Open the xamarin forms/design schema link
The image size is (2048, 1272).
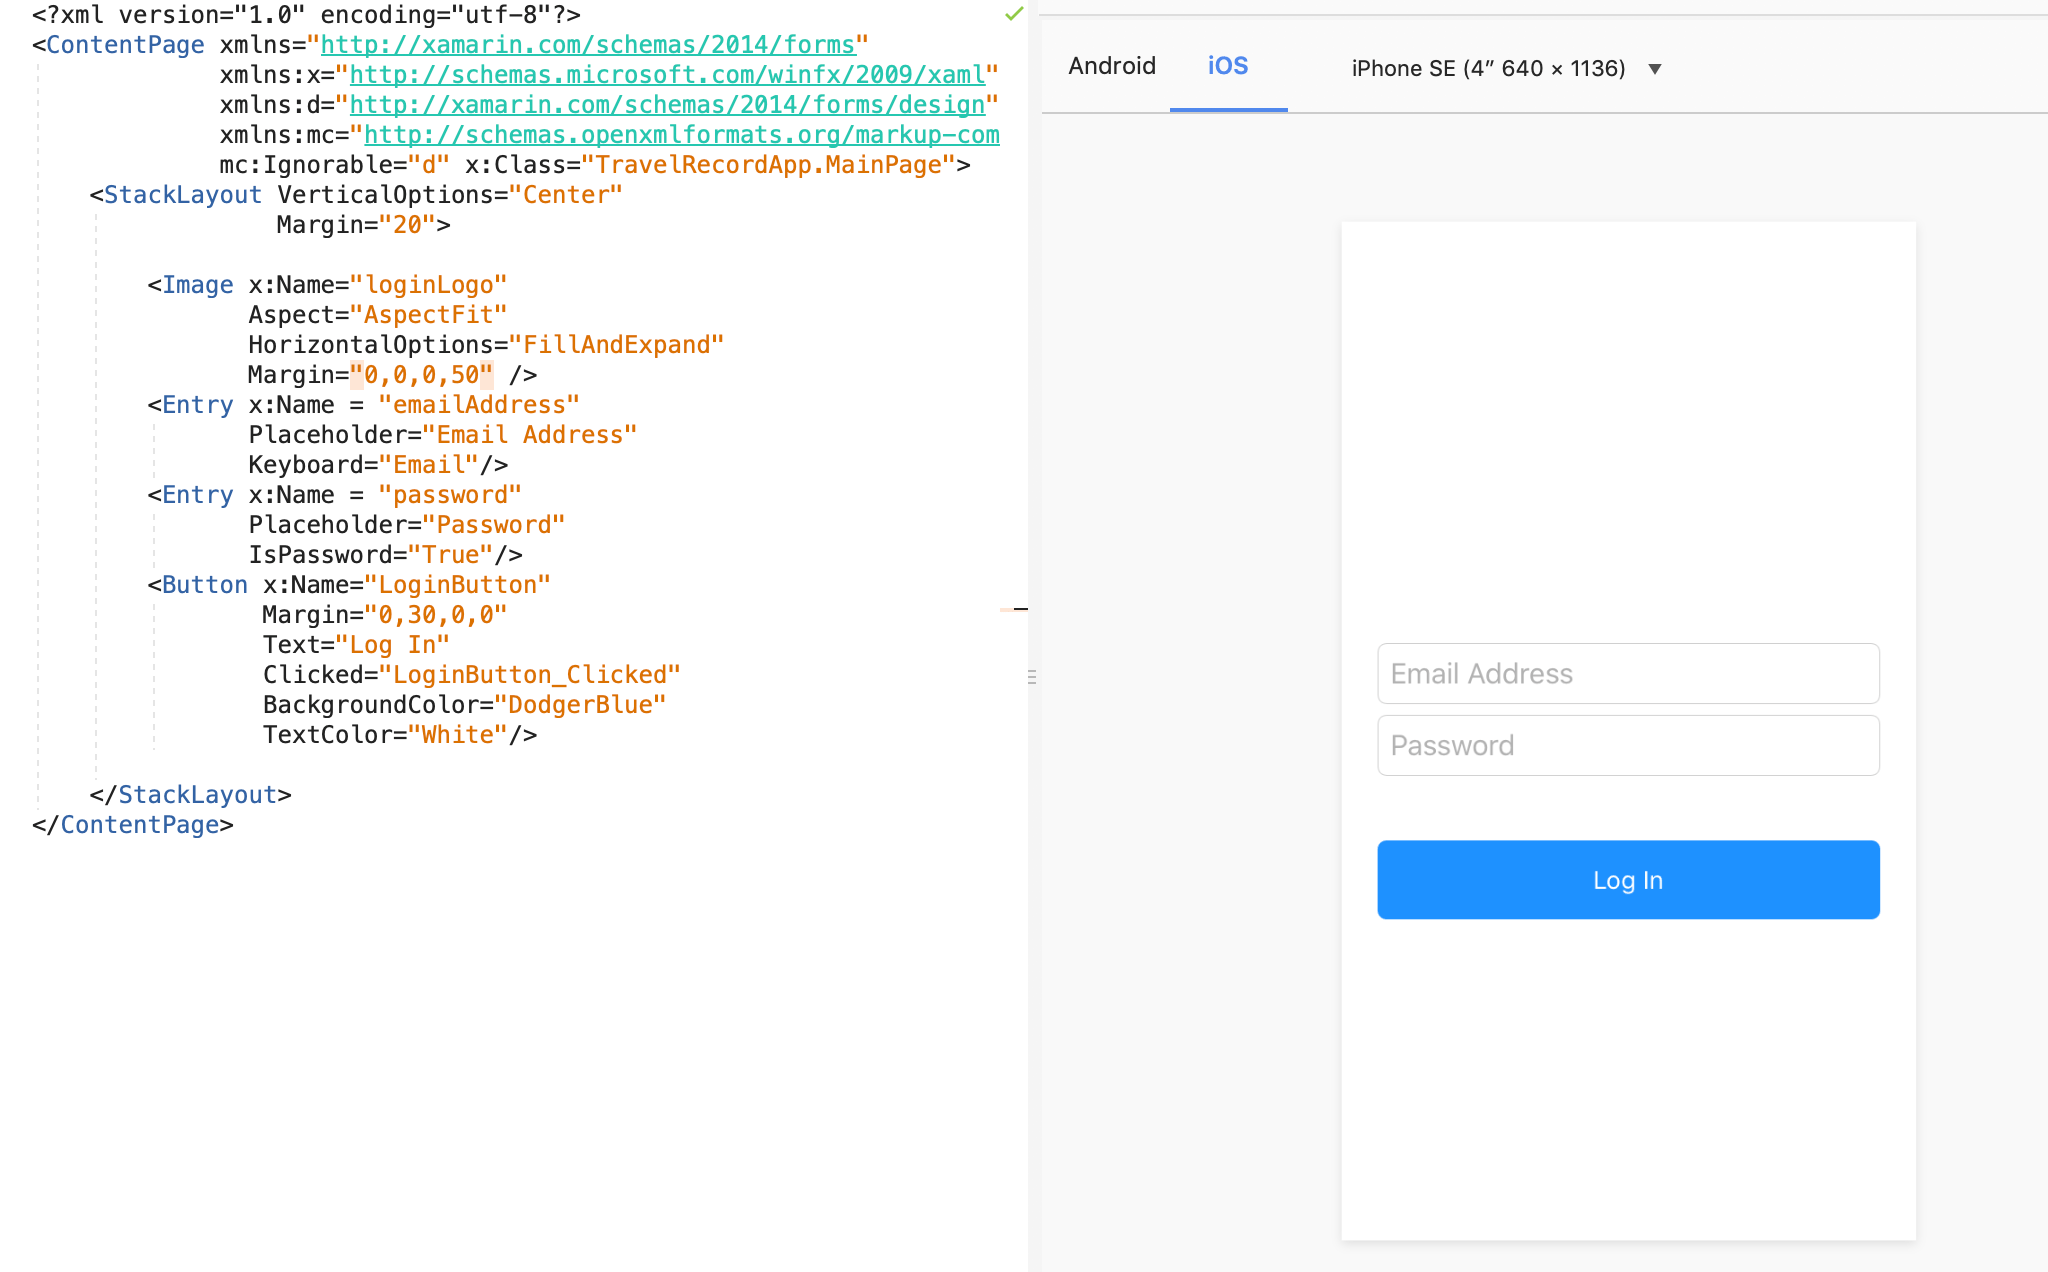(667, 105)
